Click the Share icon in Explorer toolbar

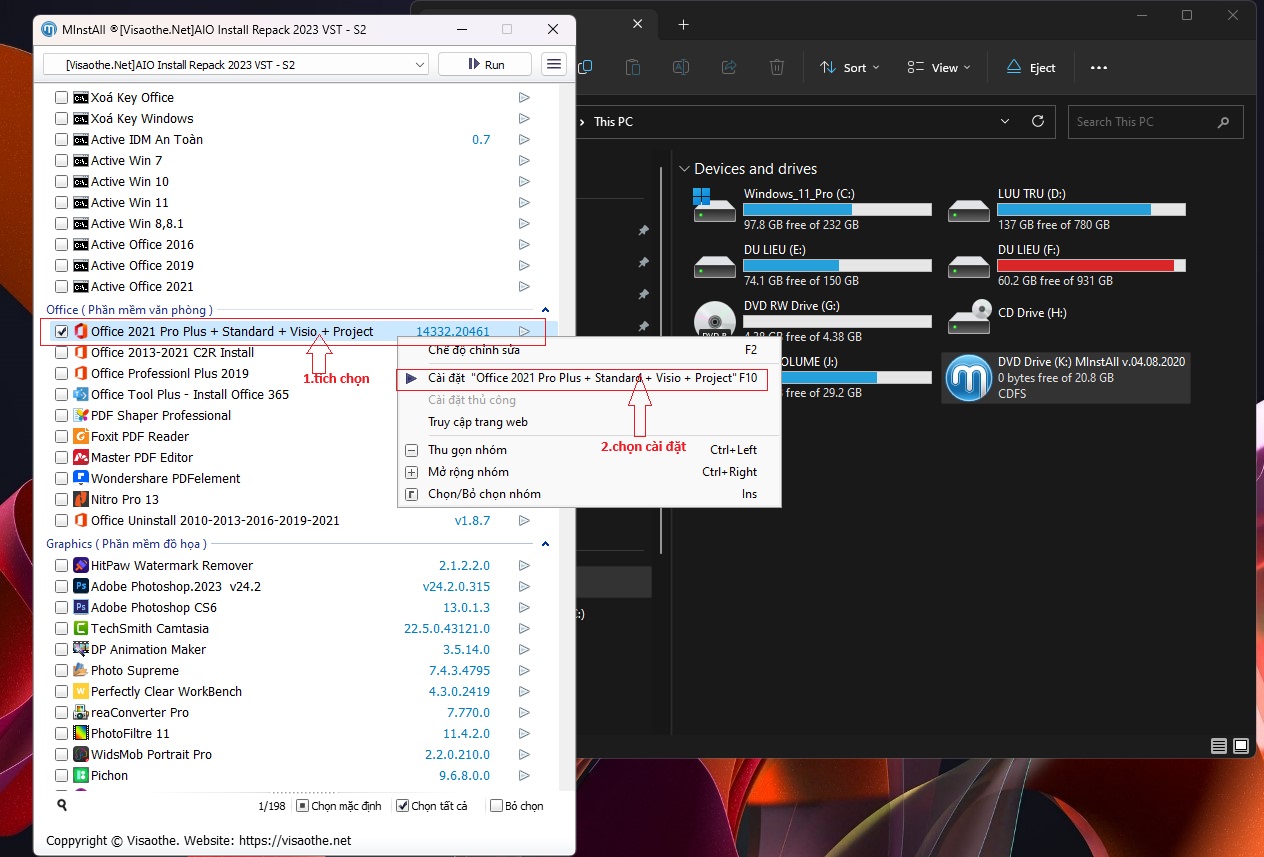729,68
